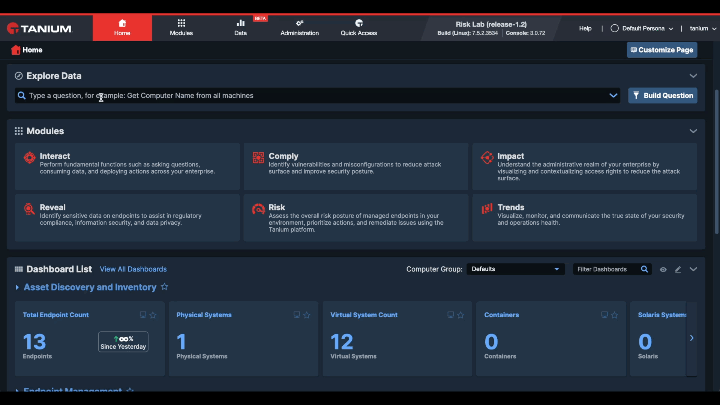Collapse the Explore Data section
The image size is (720, 405).
693,76
